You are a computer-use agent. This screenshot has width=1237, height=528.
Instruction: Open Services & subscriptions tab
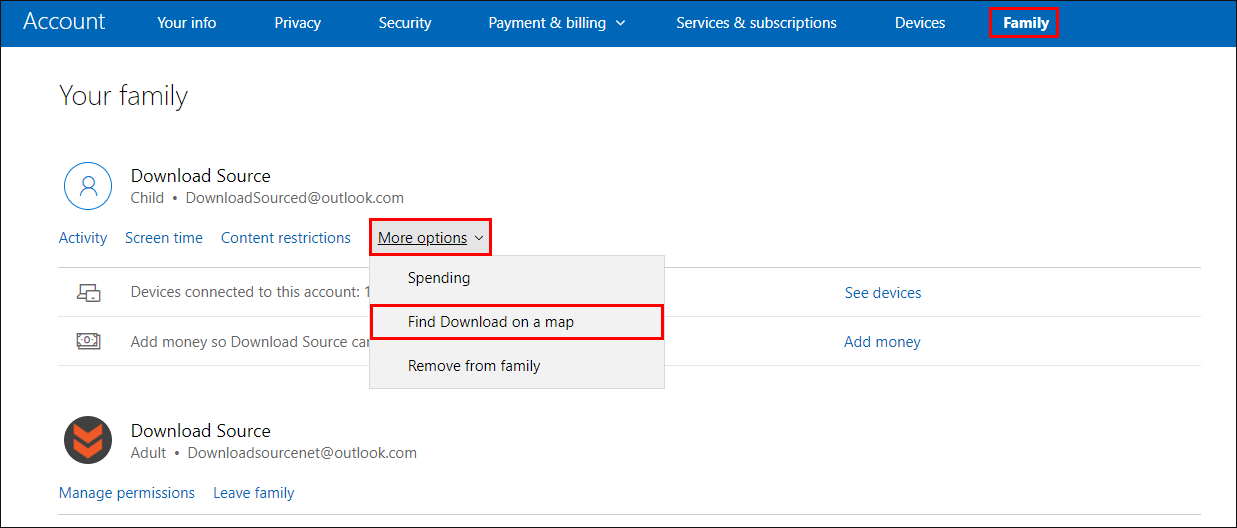(x=756, y=23)
